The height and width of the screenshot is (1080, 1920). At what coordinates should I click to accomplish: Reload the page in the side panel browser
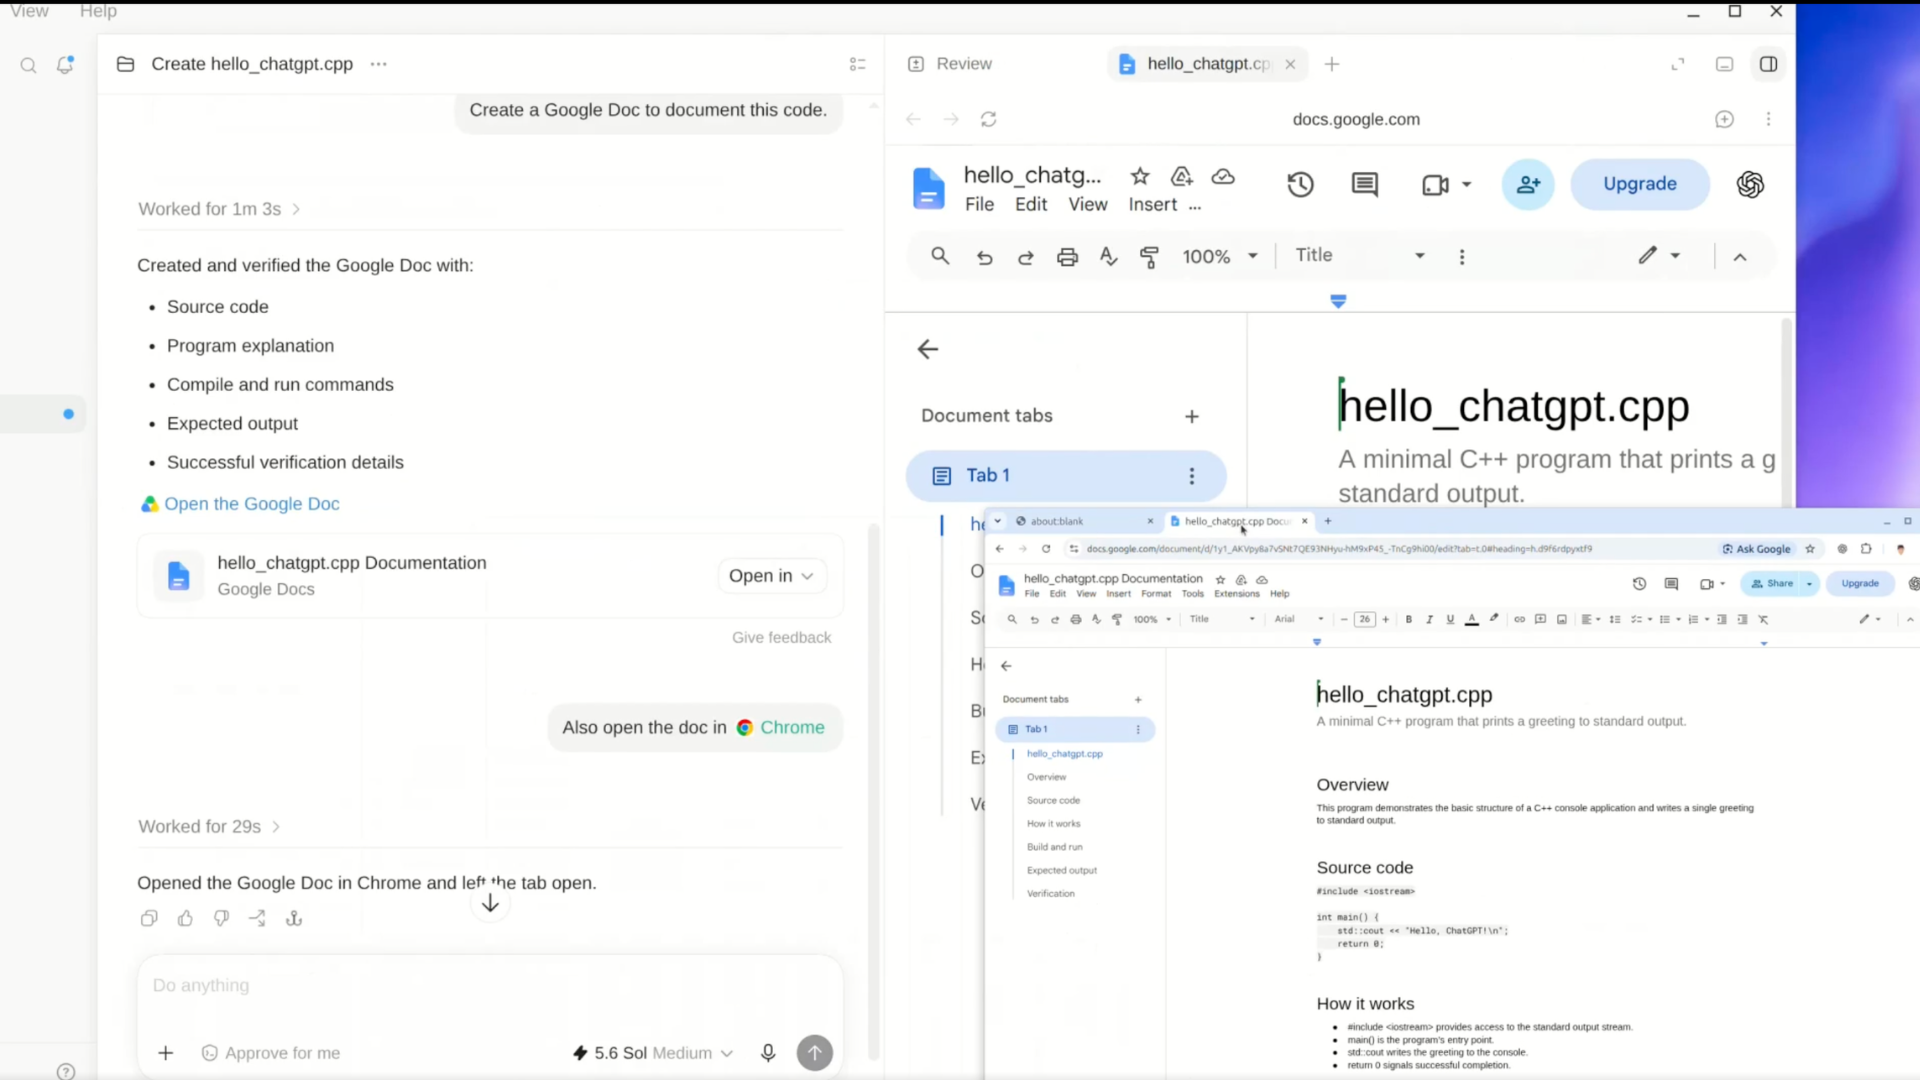(x=989, y=119)
